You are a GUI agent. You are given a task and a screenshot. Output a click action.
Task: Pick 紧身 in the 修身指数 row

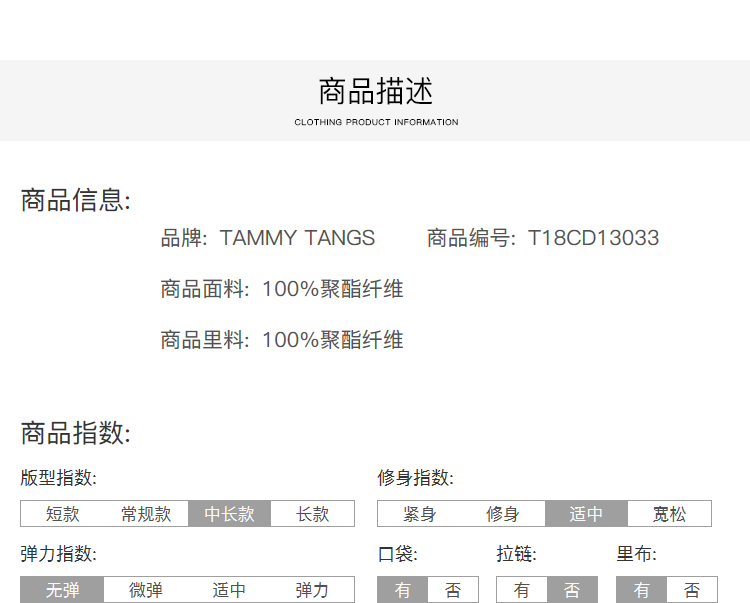[419, 514]
